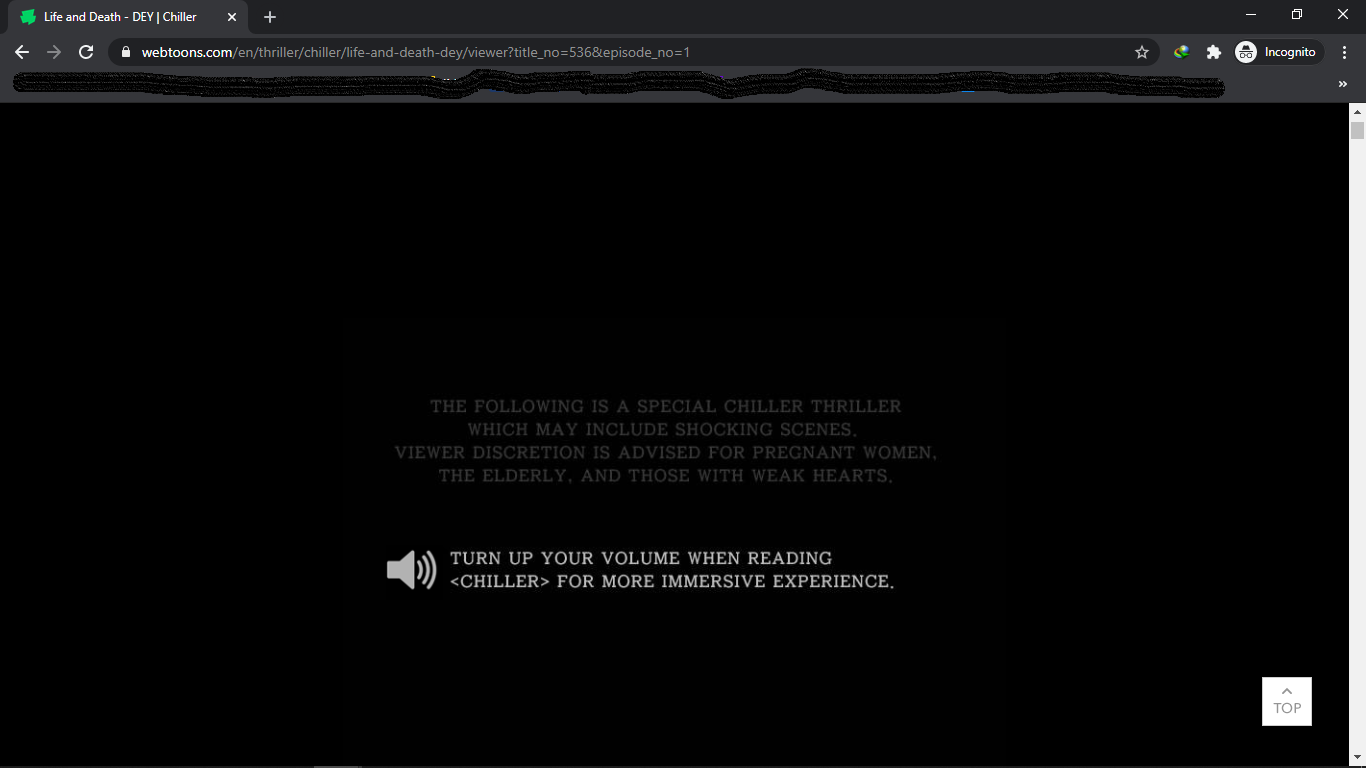Open the Incognito profile indicator
Viewport: 1366px width, 768px height.
click(x=1279, y=52)
